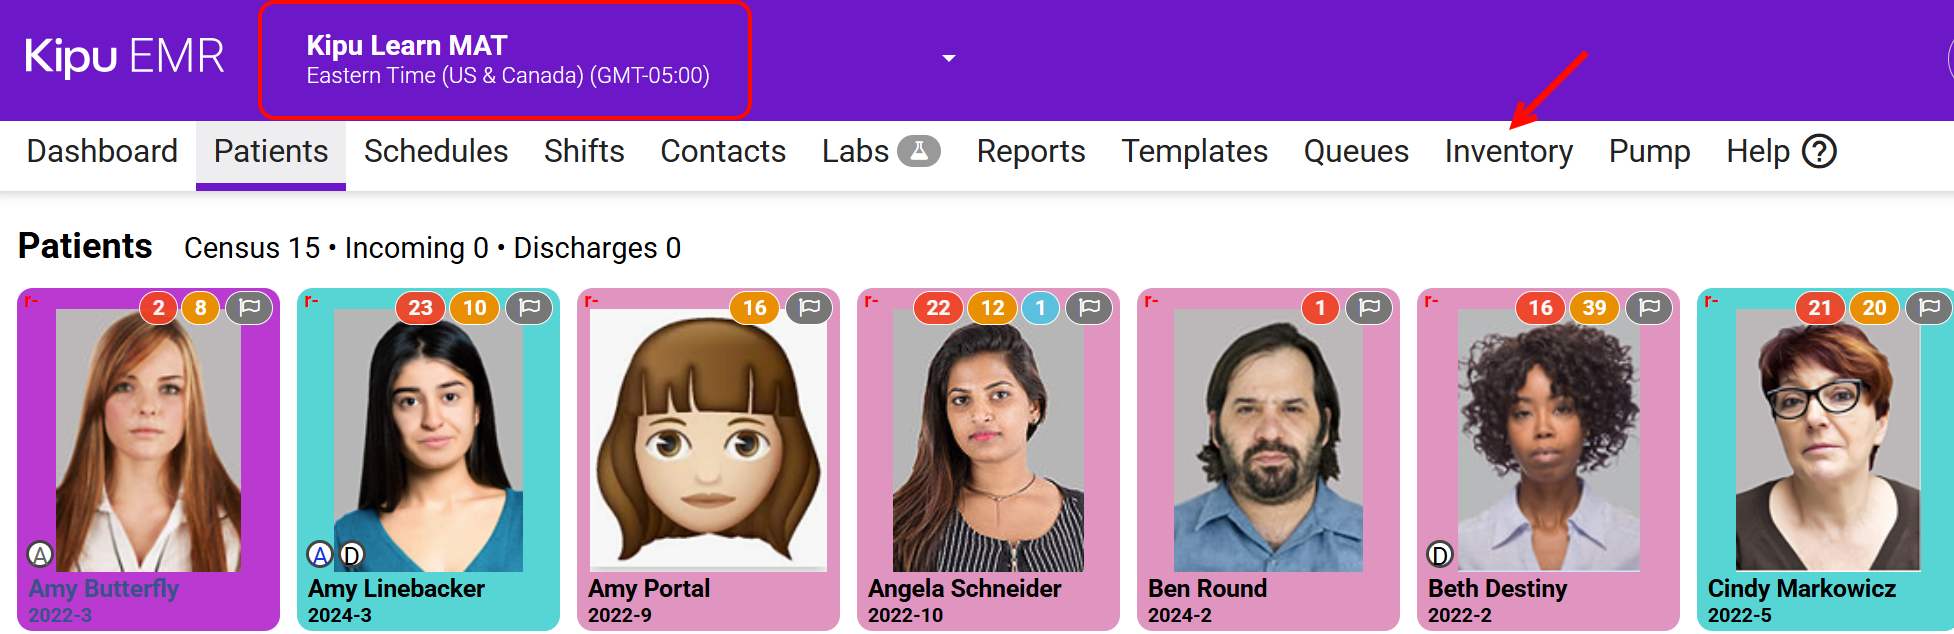Click the flask icon beside Labs
This screenshot has height=634, width=1954.
tap(918, 151)
